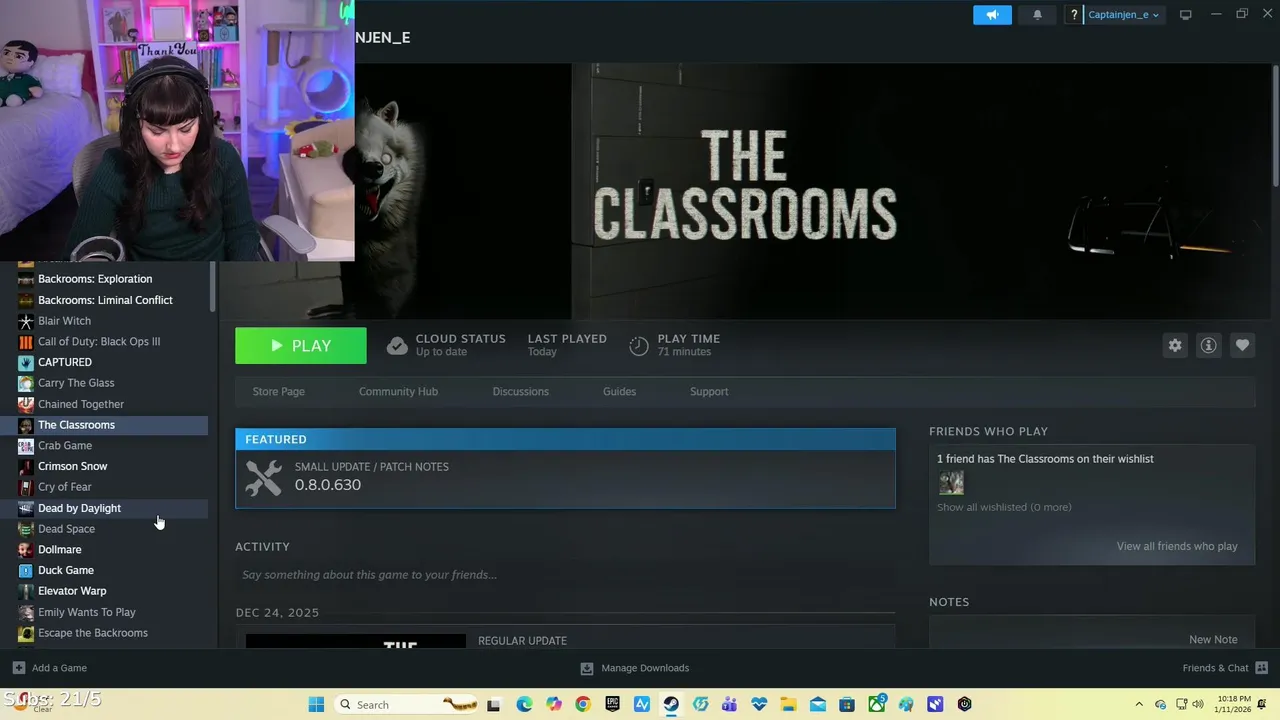This screenshot has height=720, width=1280.
Task: Open the Community Hub tab
Action: tap(398, 391)
